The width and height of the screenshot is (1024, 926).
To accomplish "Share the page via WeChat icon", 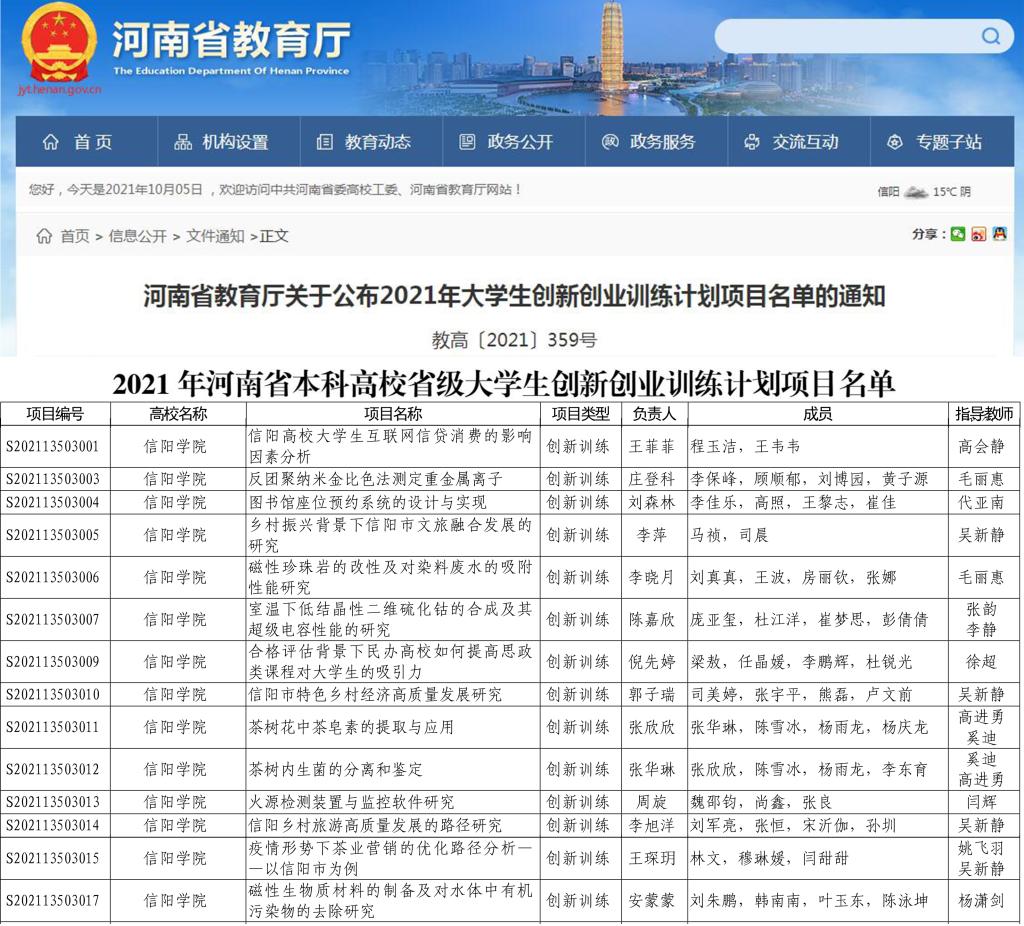I will [x=958, y=234].
